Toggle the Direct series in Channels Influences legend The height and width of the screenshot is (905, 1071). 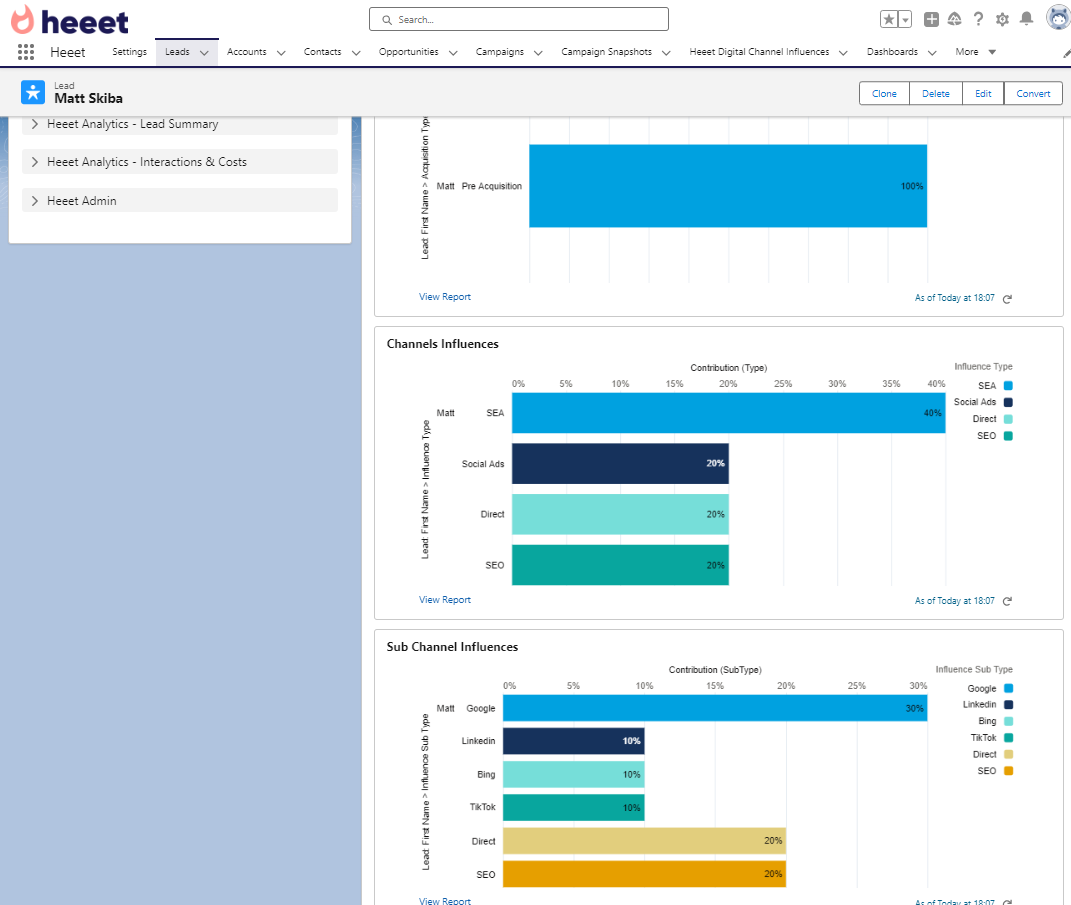tap(1011, 418)
